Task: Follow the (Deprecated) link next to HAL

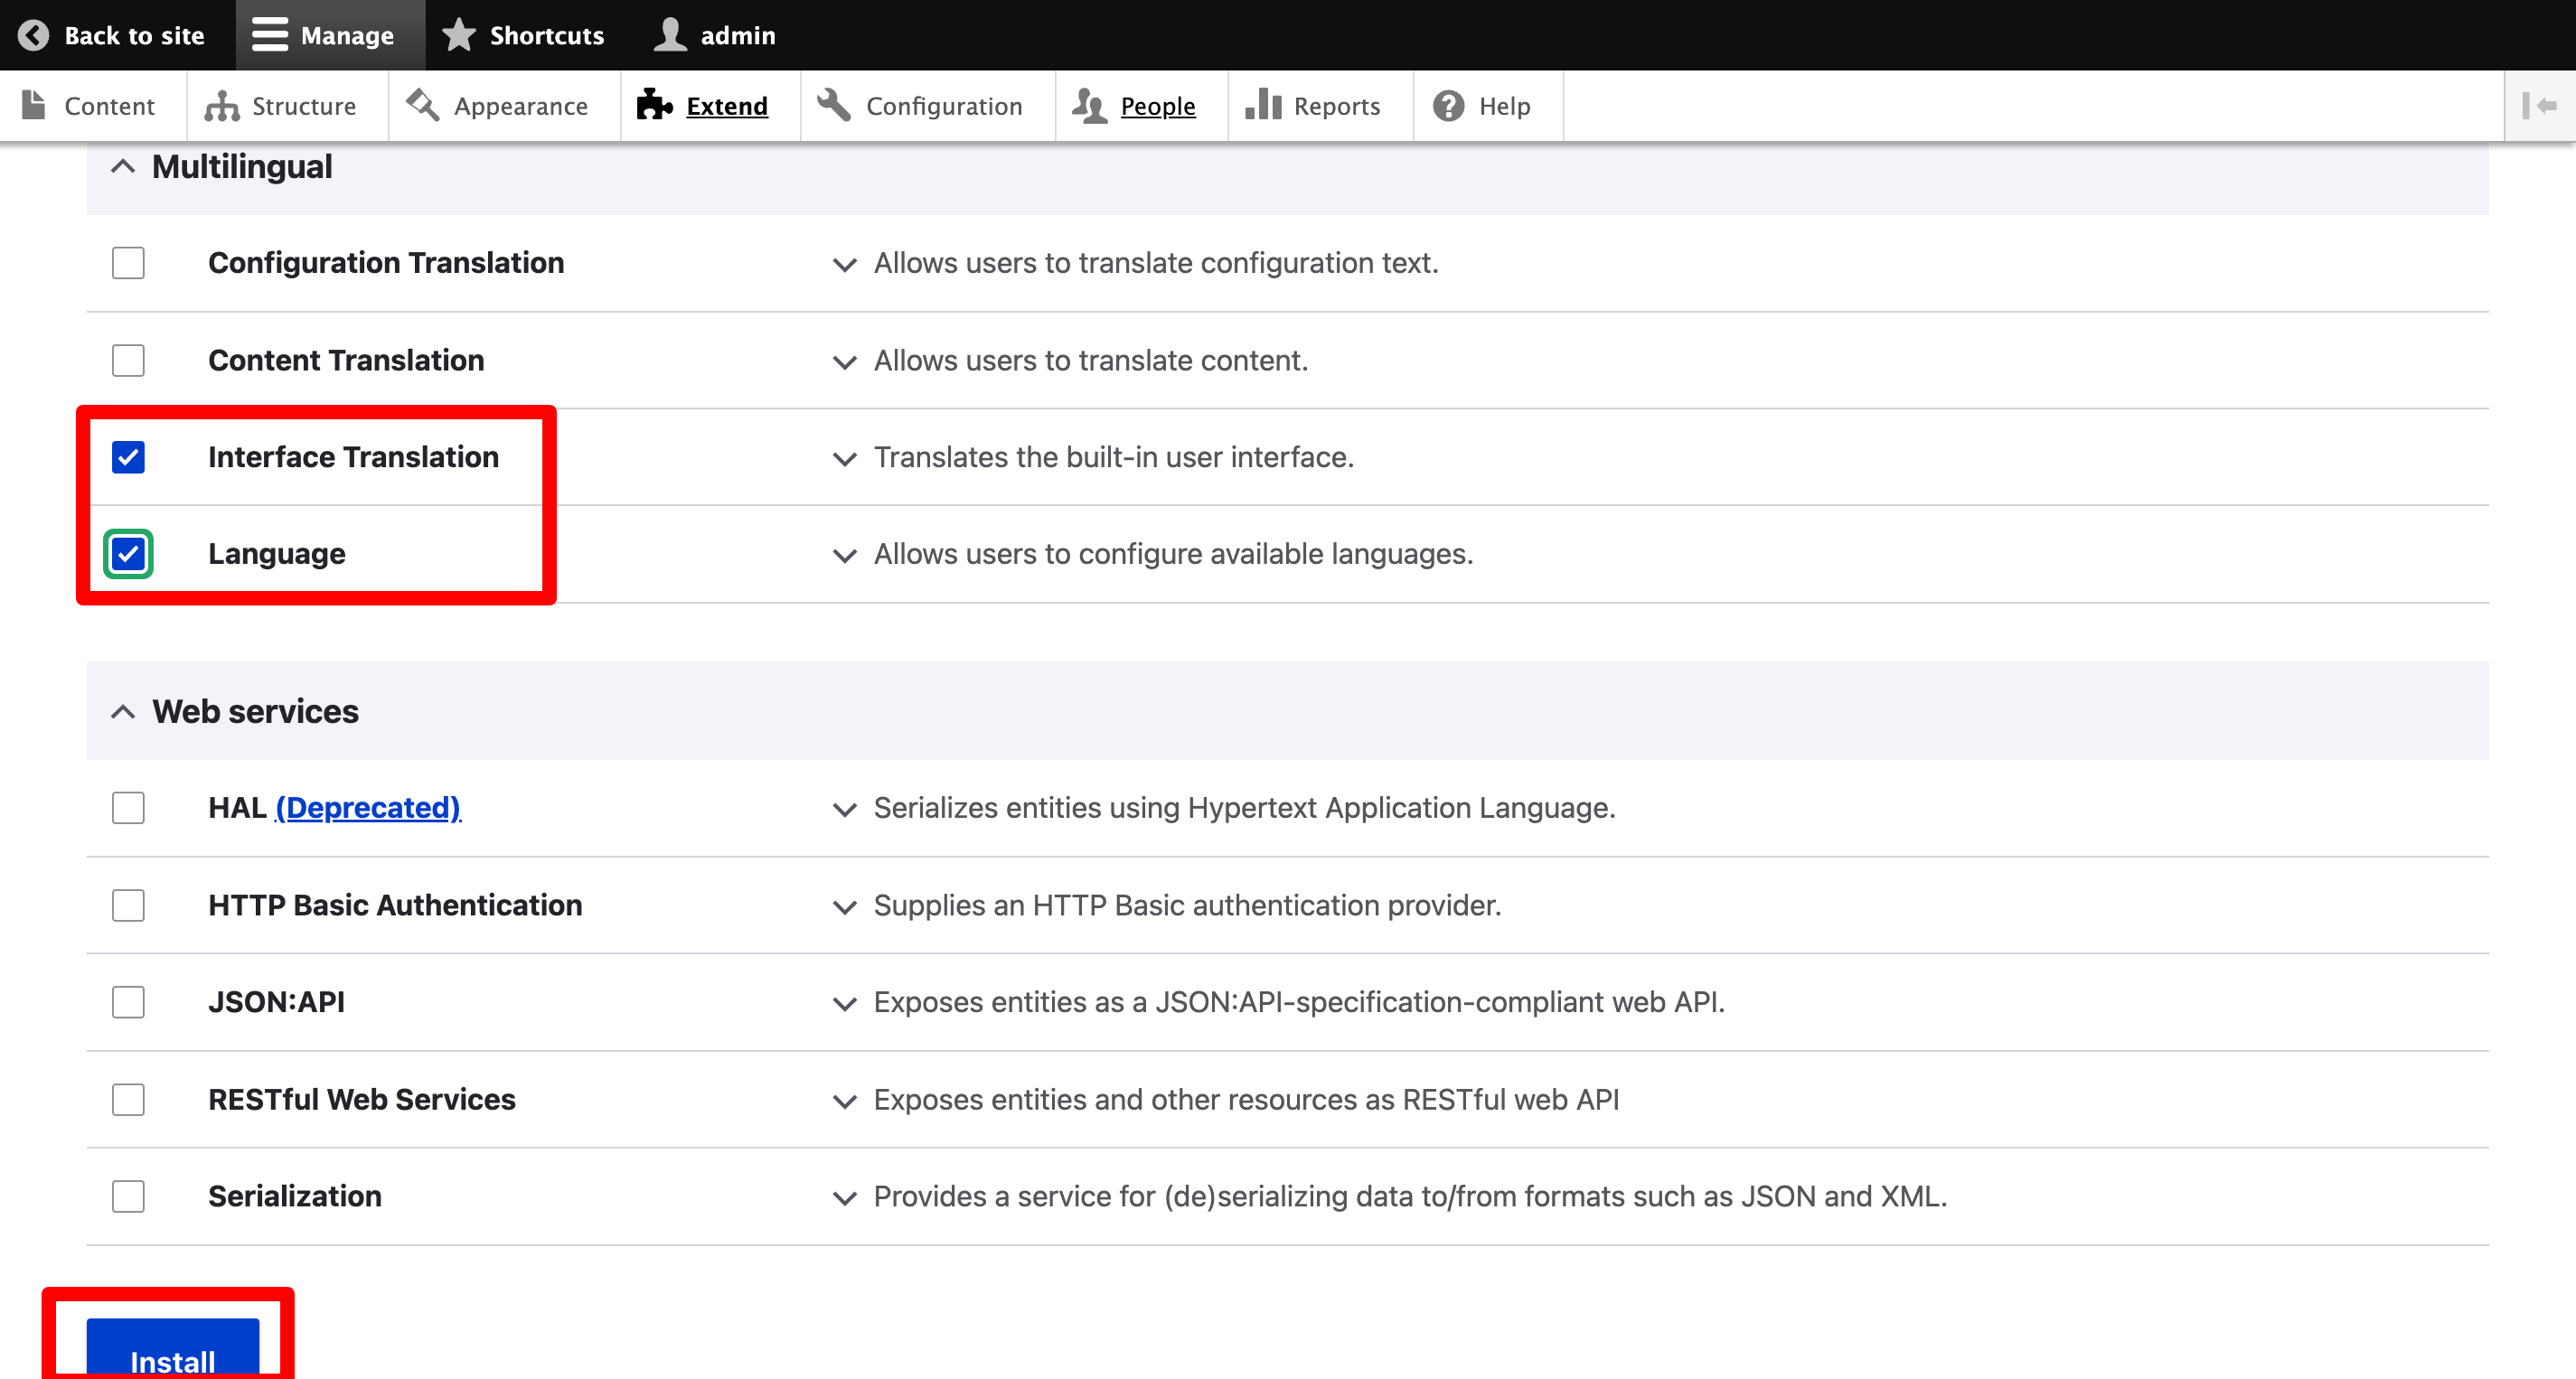Action: pos(368,808)
